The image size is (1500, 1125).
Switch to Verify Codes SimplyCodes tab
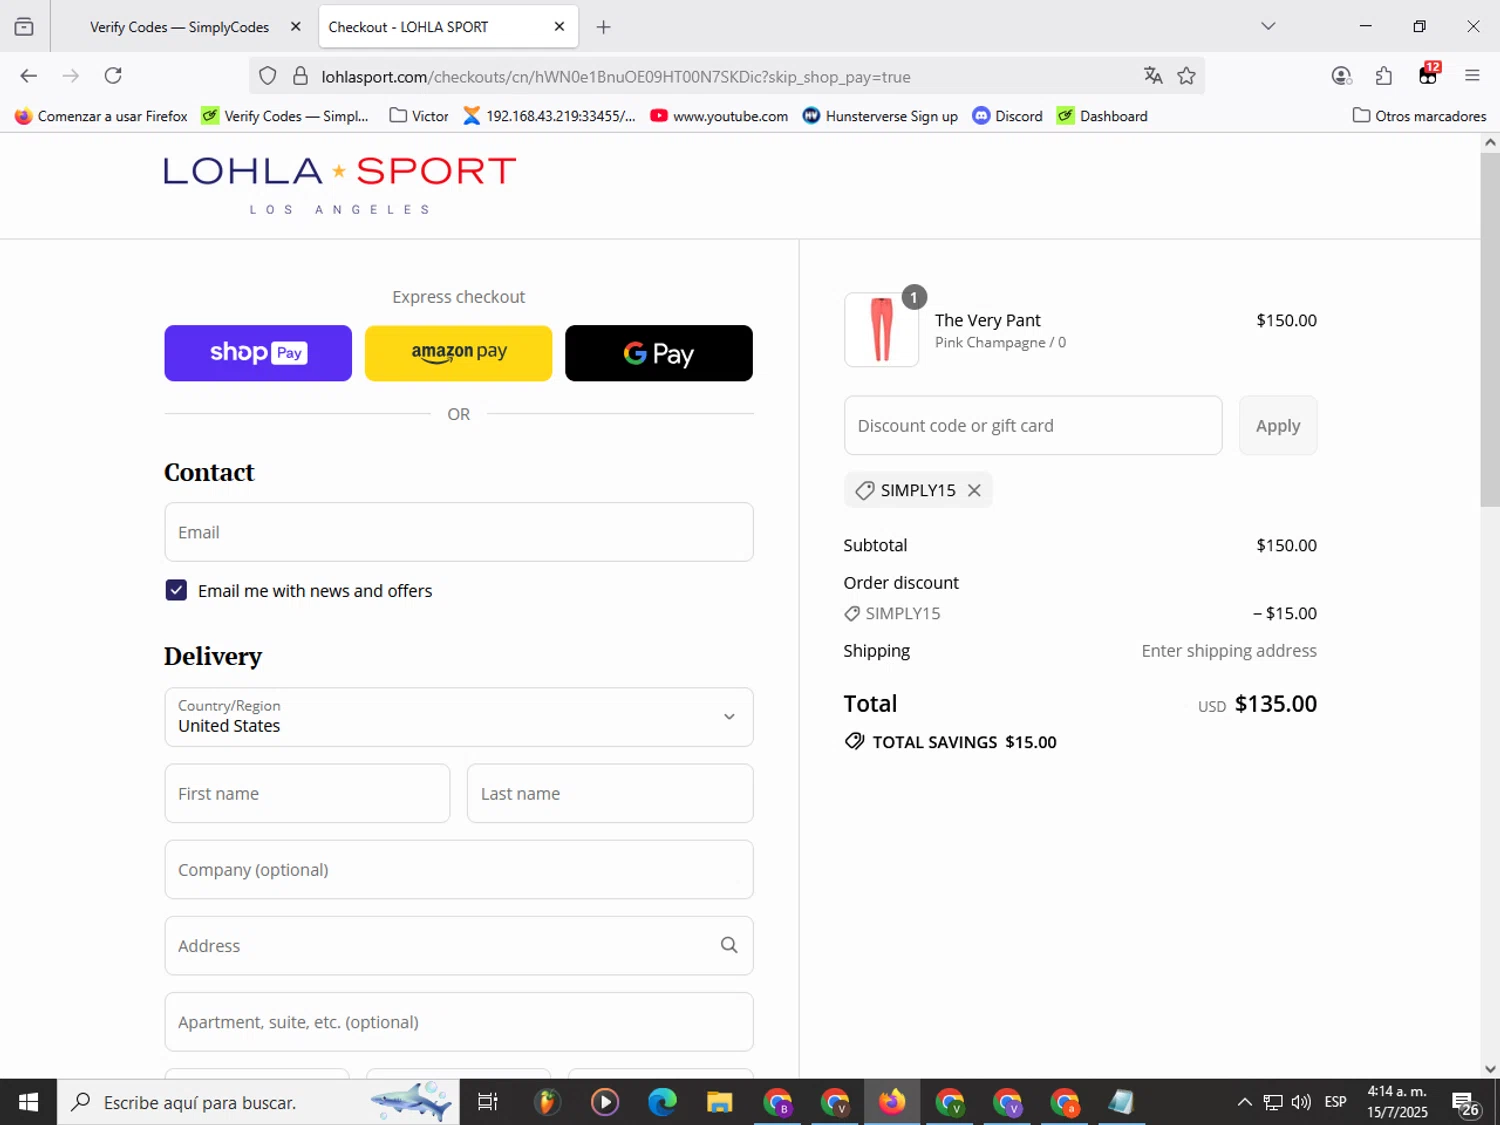tap(179, 27)
